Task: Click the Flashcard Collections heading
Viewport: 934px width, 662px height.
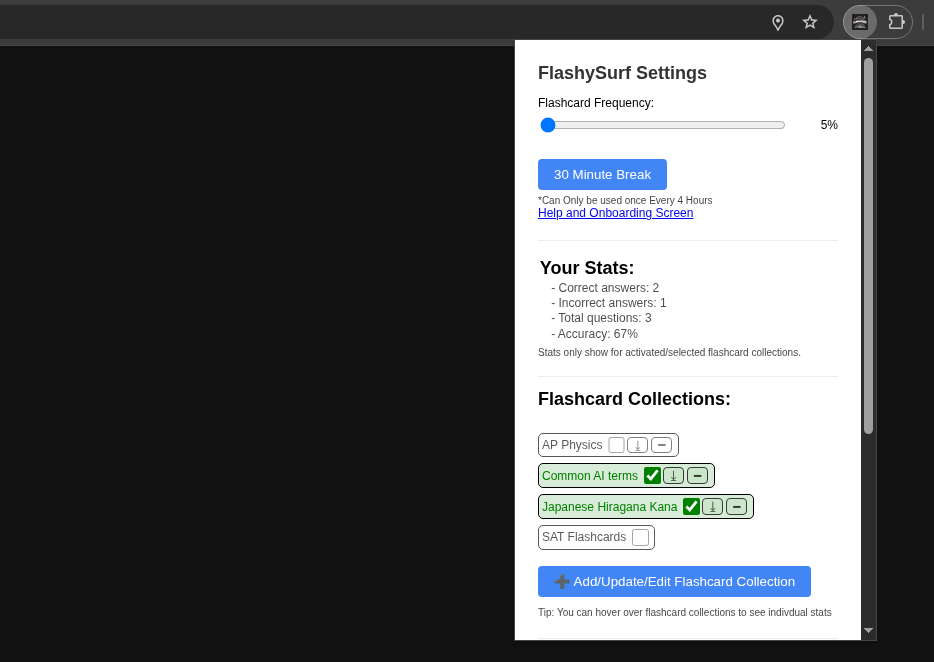Action: coord(634,399)
